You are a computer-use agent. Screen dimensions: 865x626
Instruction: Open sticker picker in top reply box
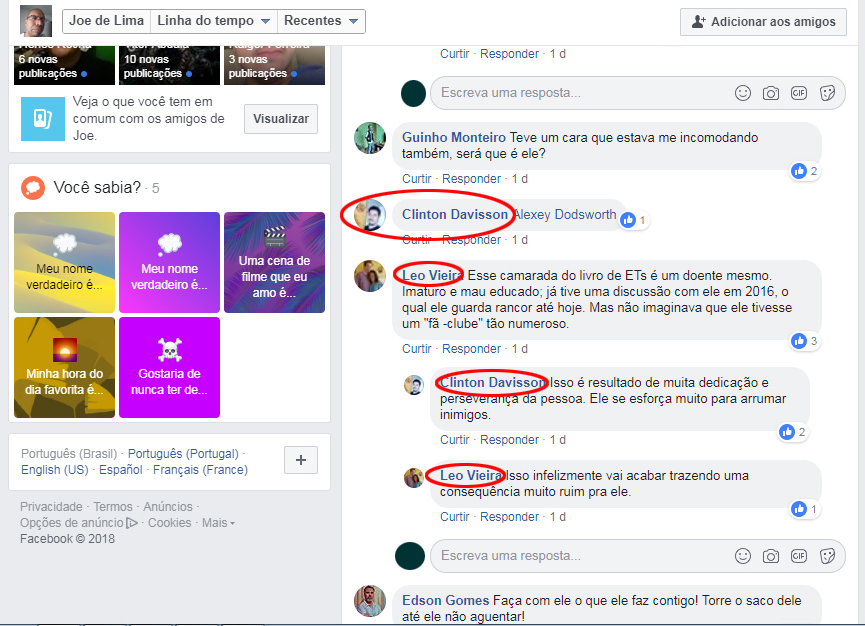click(827, 93)
